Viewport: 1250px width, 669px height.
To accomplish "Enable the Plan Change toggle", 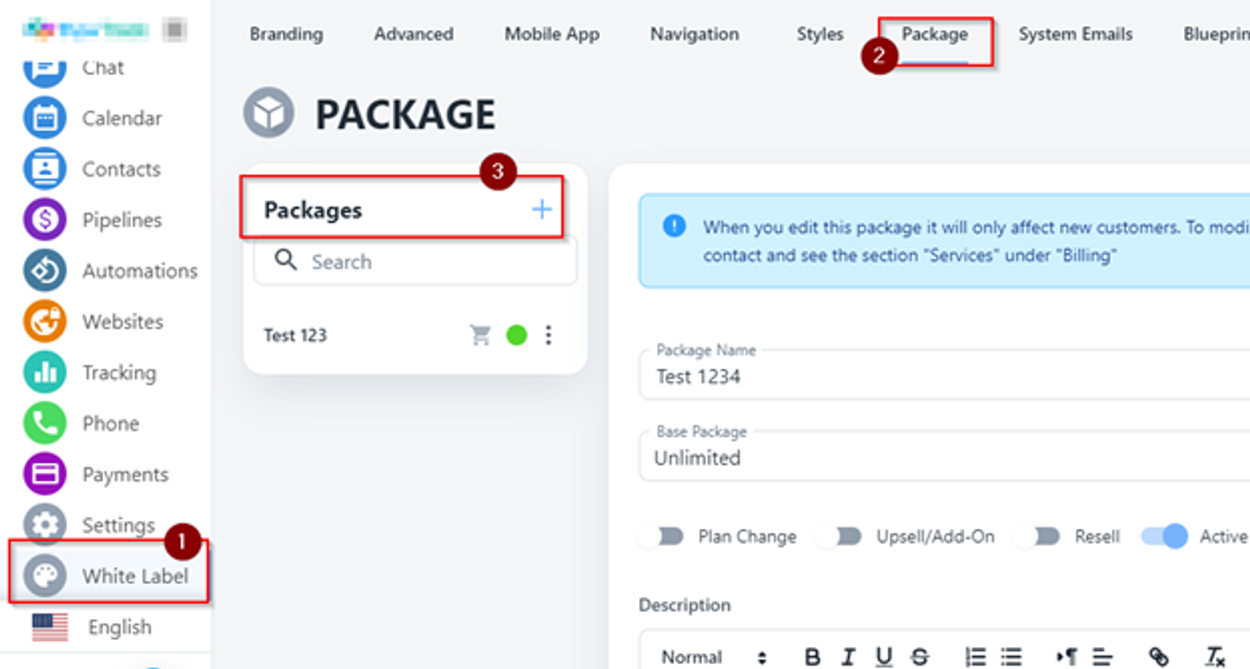I will pos(662,537).
